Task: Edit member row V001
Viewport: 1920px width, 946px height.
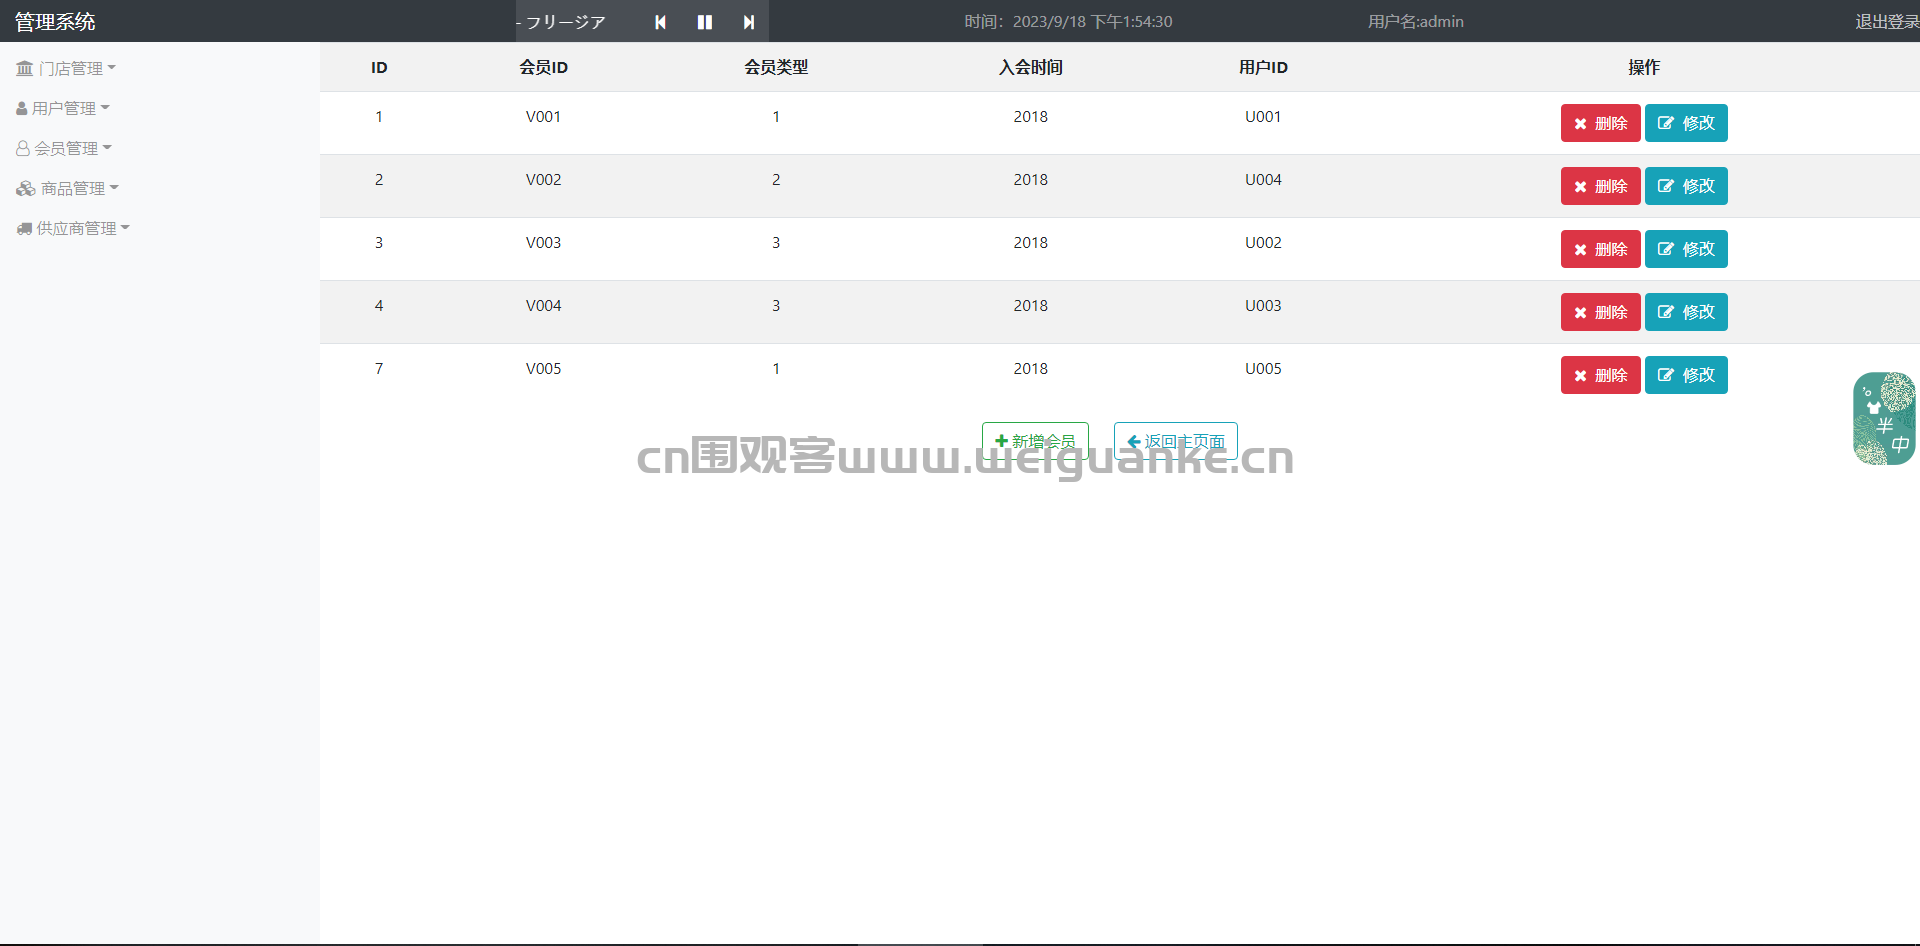Action: [1686, 123]
